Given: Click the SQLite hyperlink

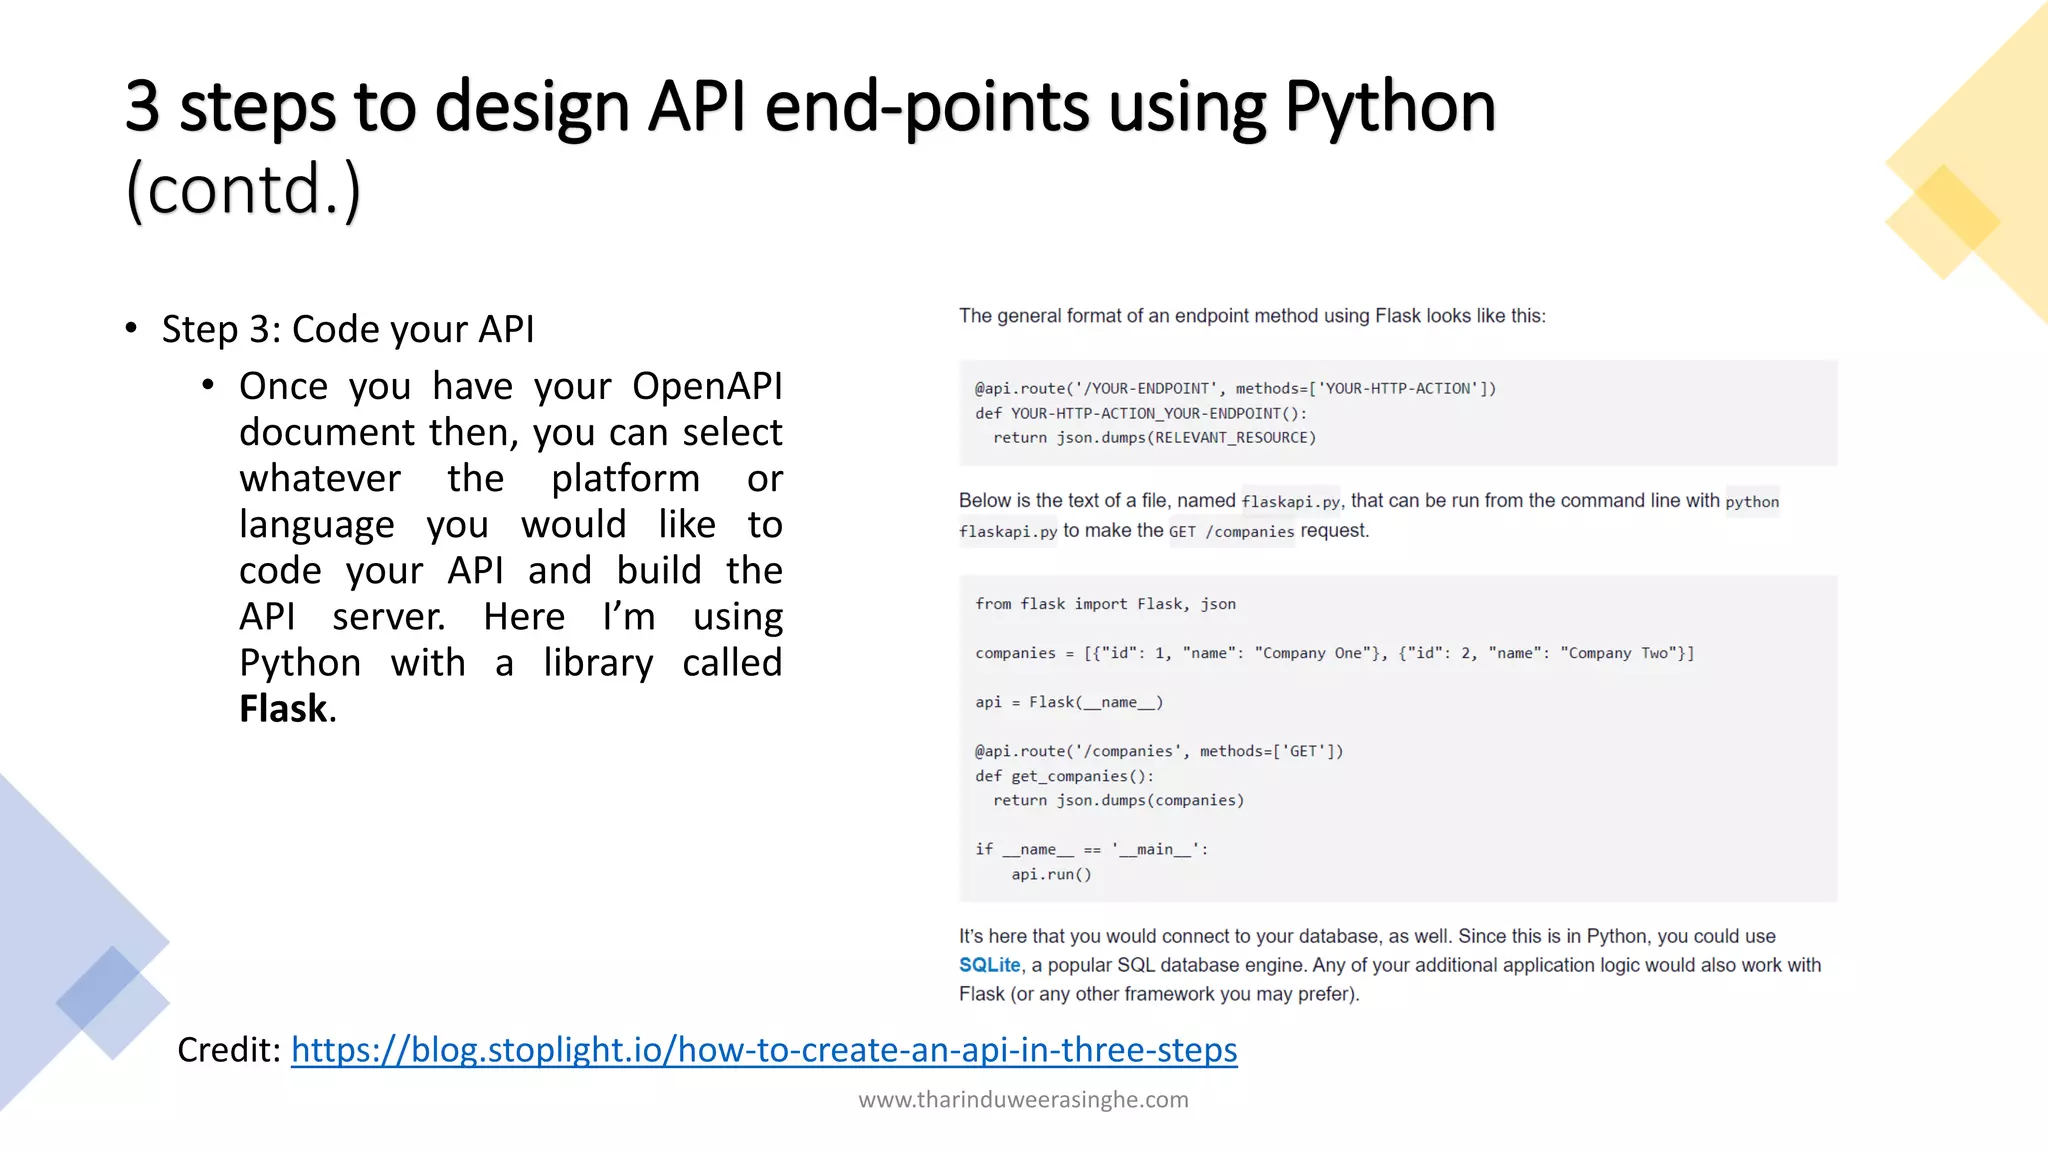Looking at the screenshot, I should point(989,965).
